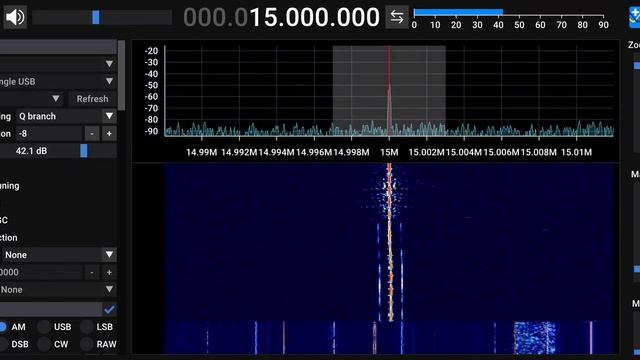Open the topmost dropdown in left panel
The height and width of the screenshot is (360, 640).
pyautogui.click(x=58, y=64)
